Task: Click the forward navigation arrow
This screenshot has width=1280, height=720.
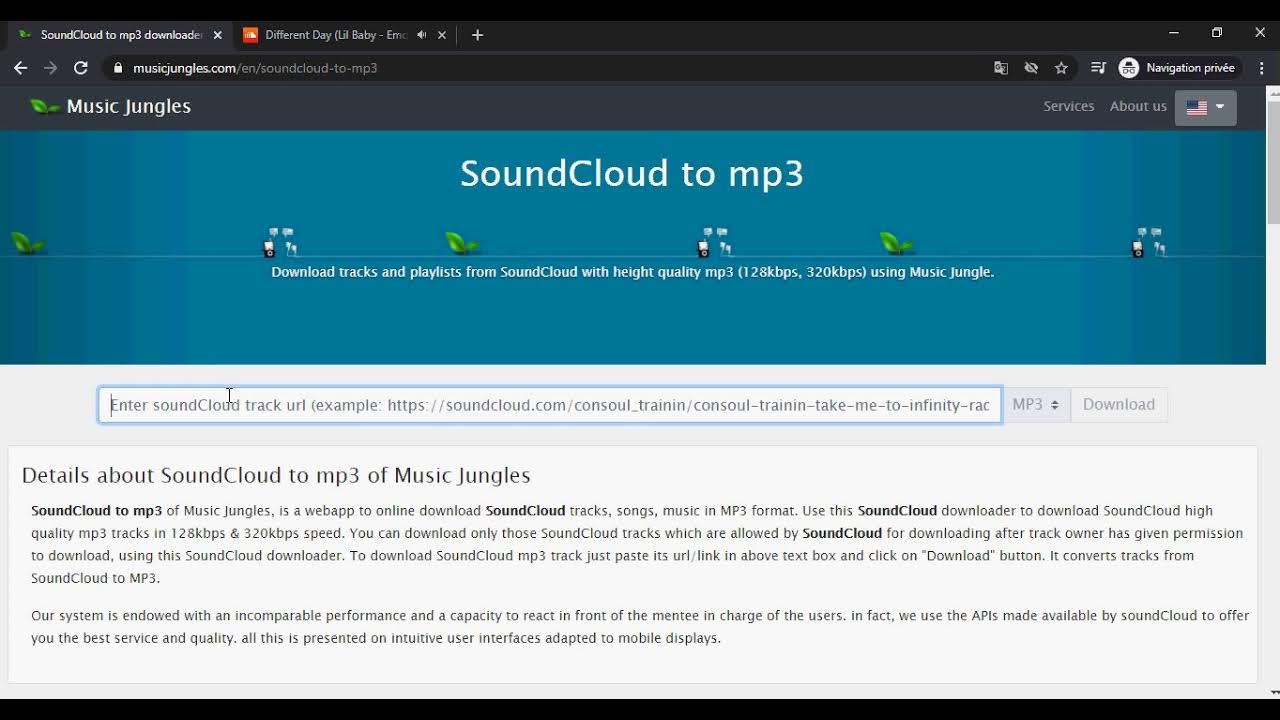Action: coord(50,68)
